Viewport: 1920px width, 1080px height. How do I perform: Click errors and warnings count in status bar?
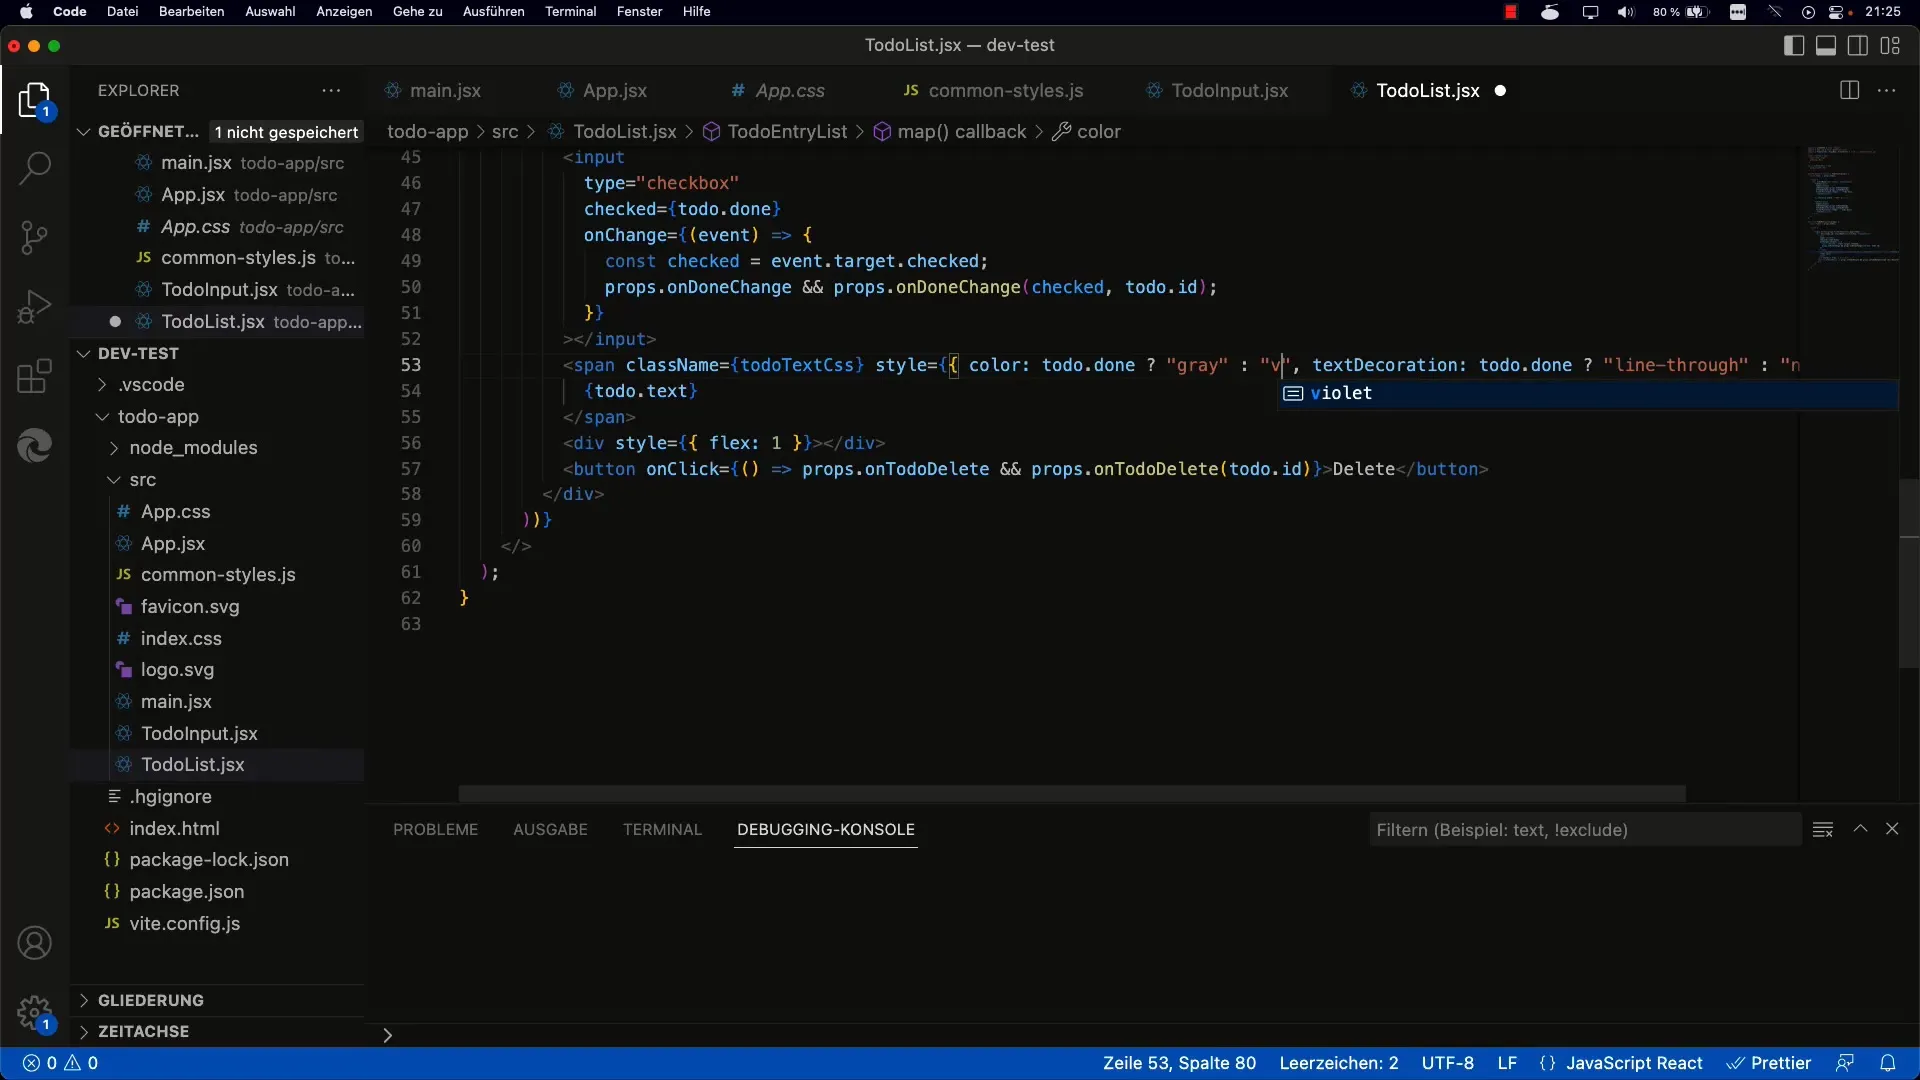[61, 1063]
